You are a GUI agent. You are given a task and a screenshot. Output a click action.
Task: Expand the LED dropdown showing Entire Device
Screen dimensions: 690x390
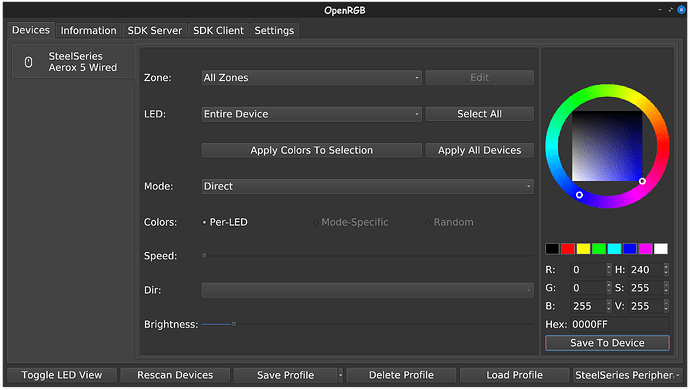[x=312, y=114]
